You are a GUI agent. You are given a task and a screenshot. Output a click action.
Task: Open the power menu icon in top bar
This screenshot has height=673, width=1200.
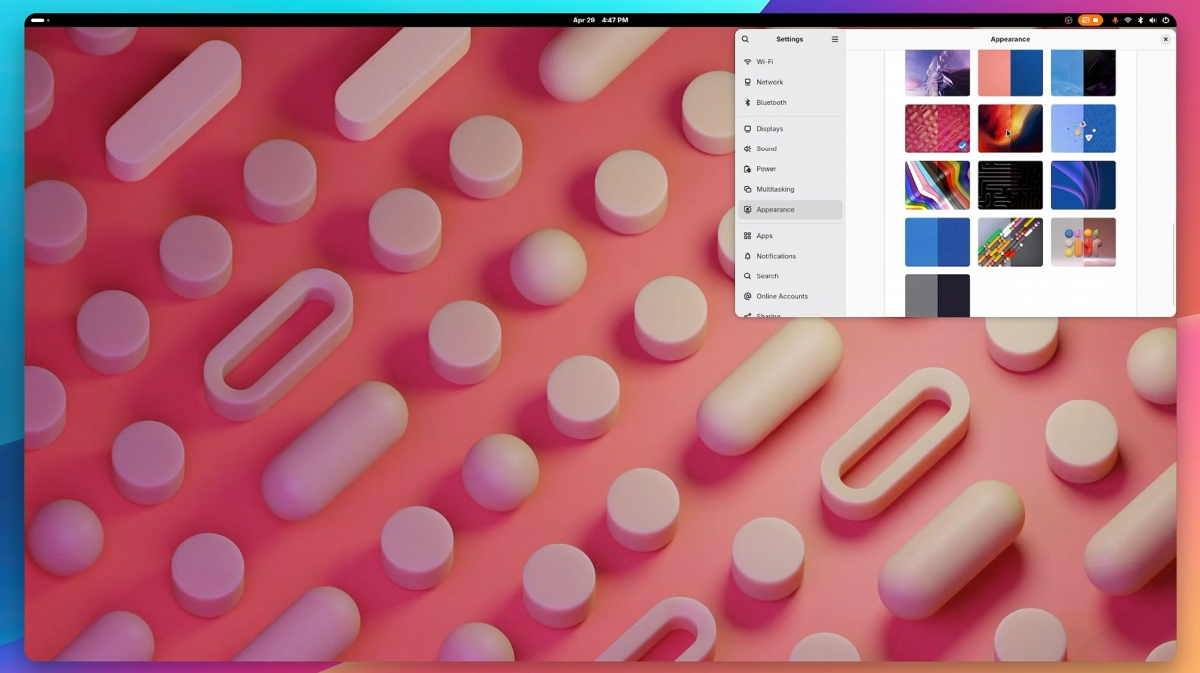point(1166,20)
